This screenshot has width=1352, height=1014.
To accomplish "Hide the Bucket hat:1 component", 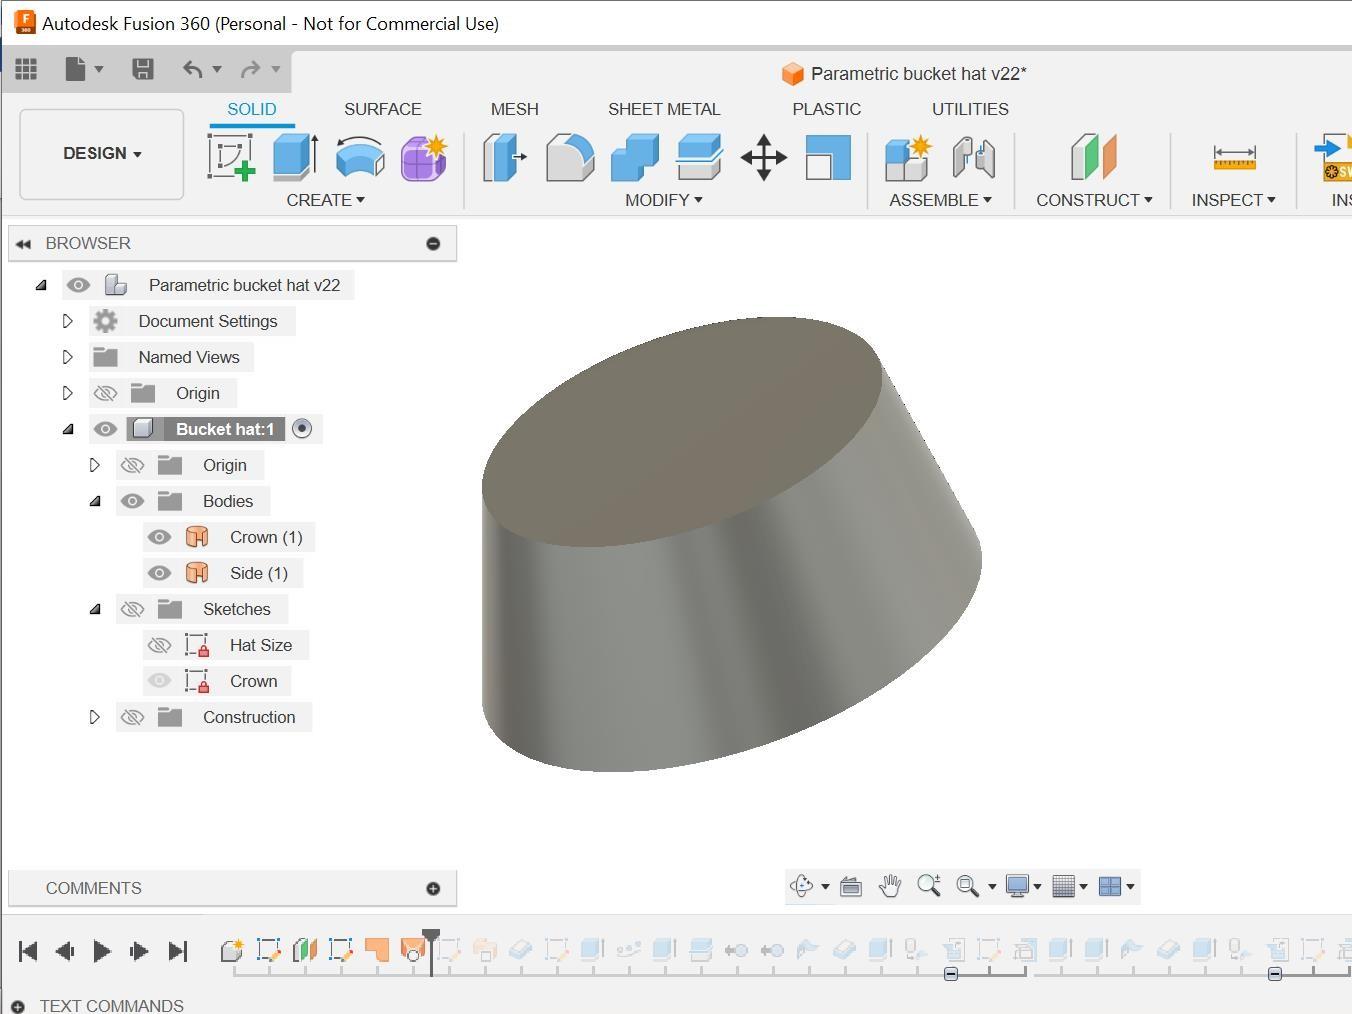I will (105, 429).
